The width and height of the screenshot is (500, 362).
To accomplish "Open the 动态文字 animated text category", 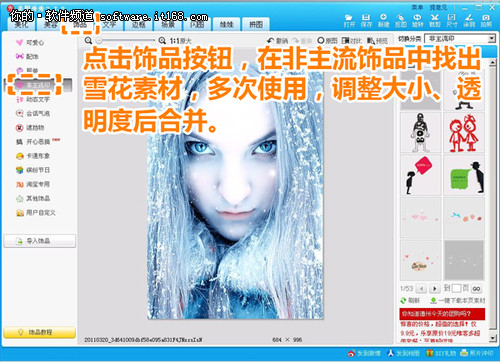I will [33, 99].
